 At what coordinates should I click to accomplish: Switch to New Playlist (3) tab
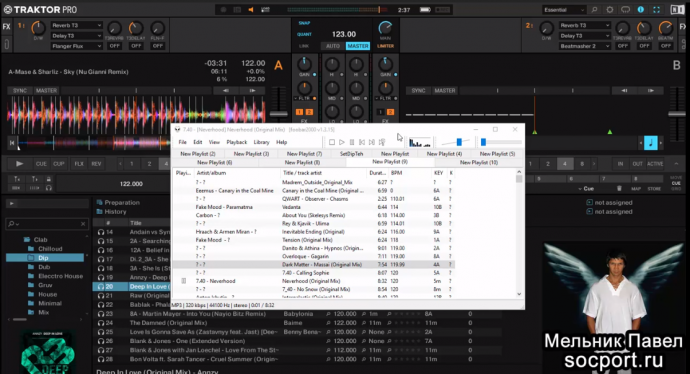pyautogui.click(x=251, y=154)
